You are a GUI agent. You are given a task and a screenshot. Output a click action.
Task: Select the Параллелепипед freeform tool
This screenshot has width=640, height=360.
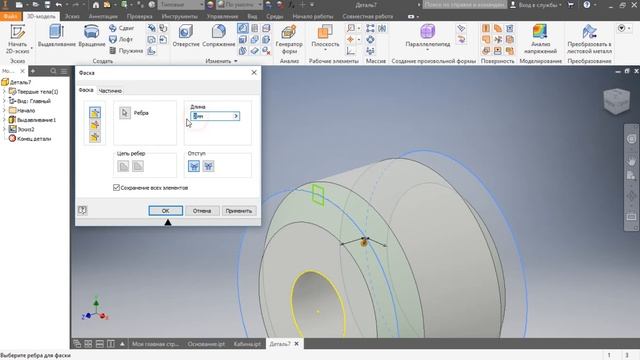pyautogui.click(x=427, y=37)
